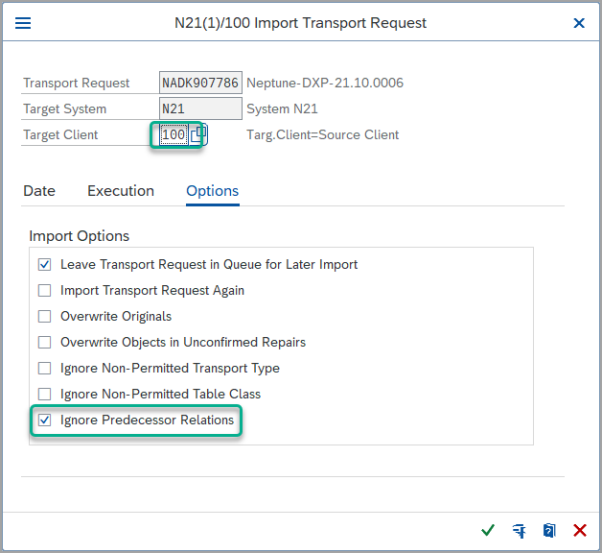
Task: Click the display queue filter icon
Action: pos(519,532)
